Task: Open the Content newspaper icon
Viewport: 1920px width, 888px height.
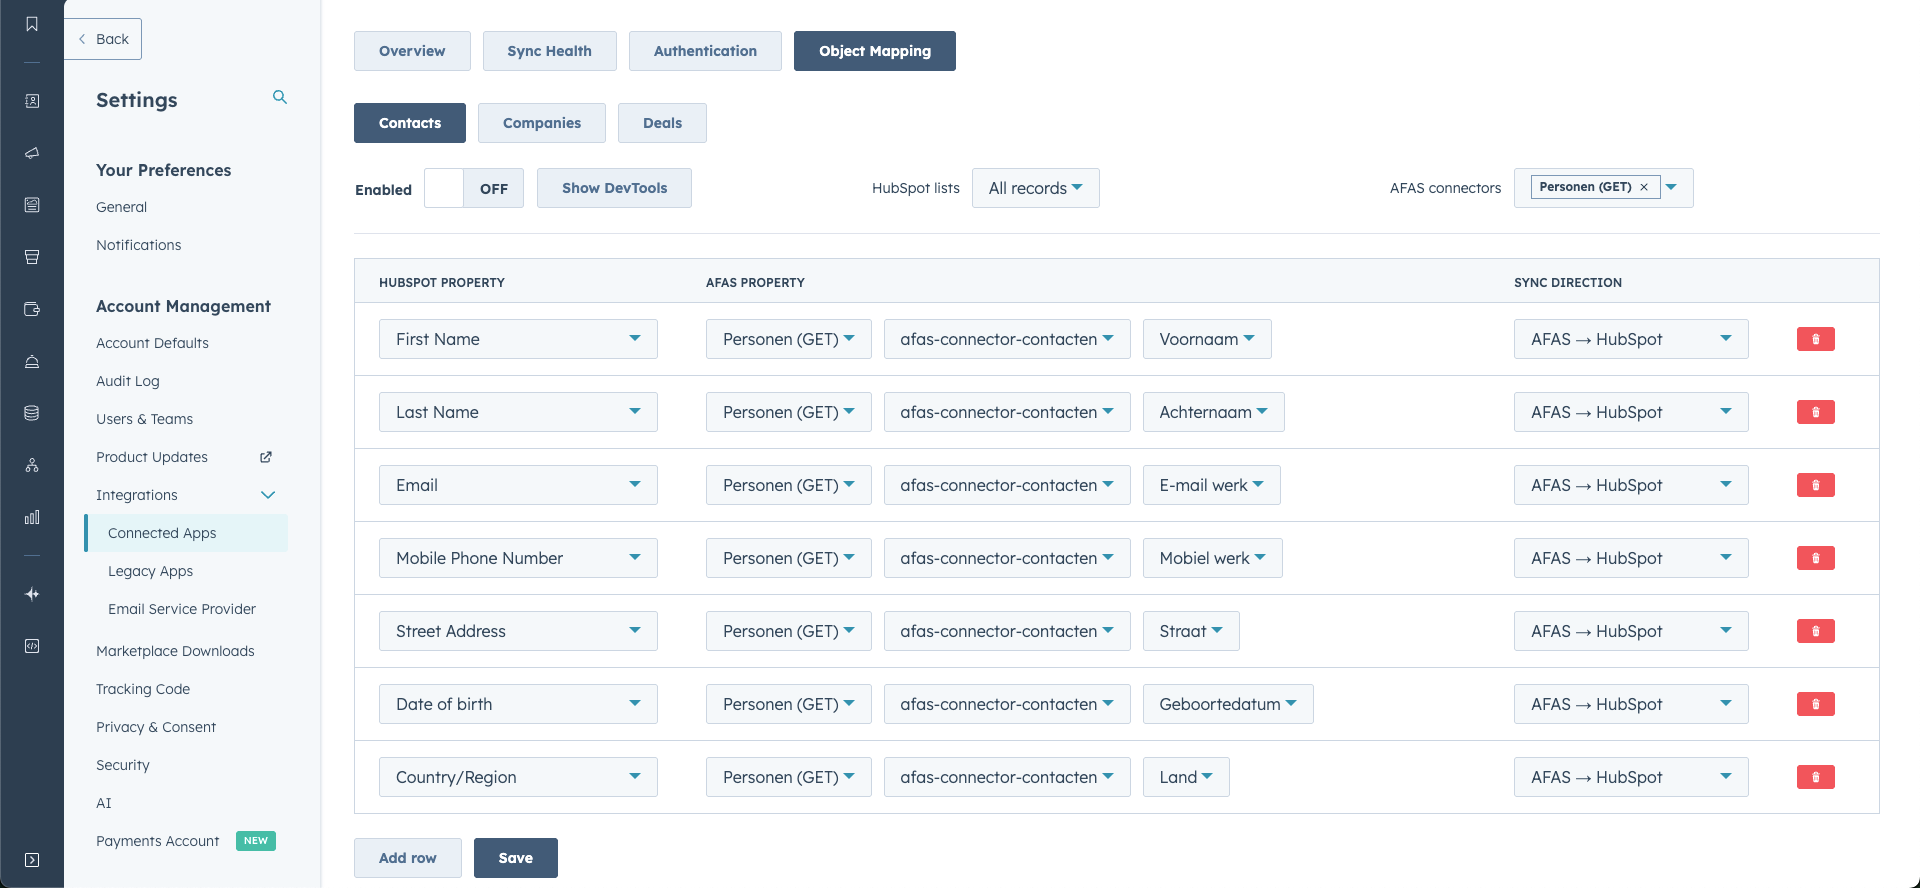Action: [x=32, y=205]
